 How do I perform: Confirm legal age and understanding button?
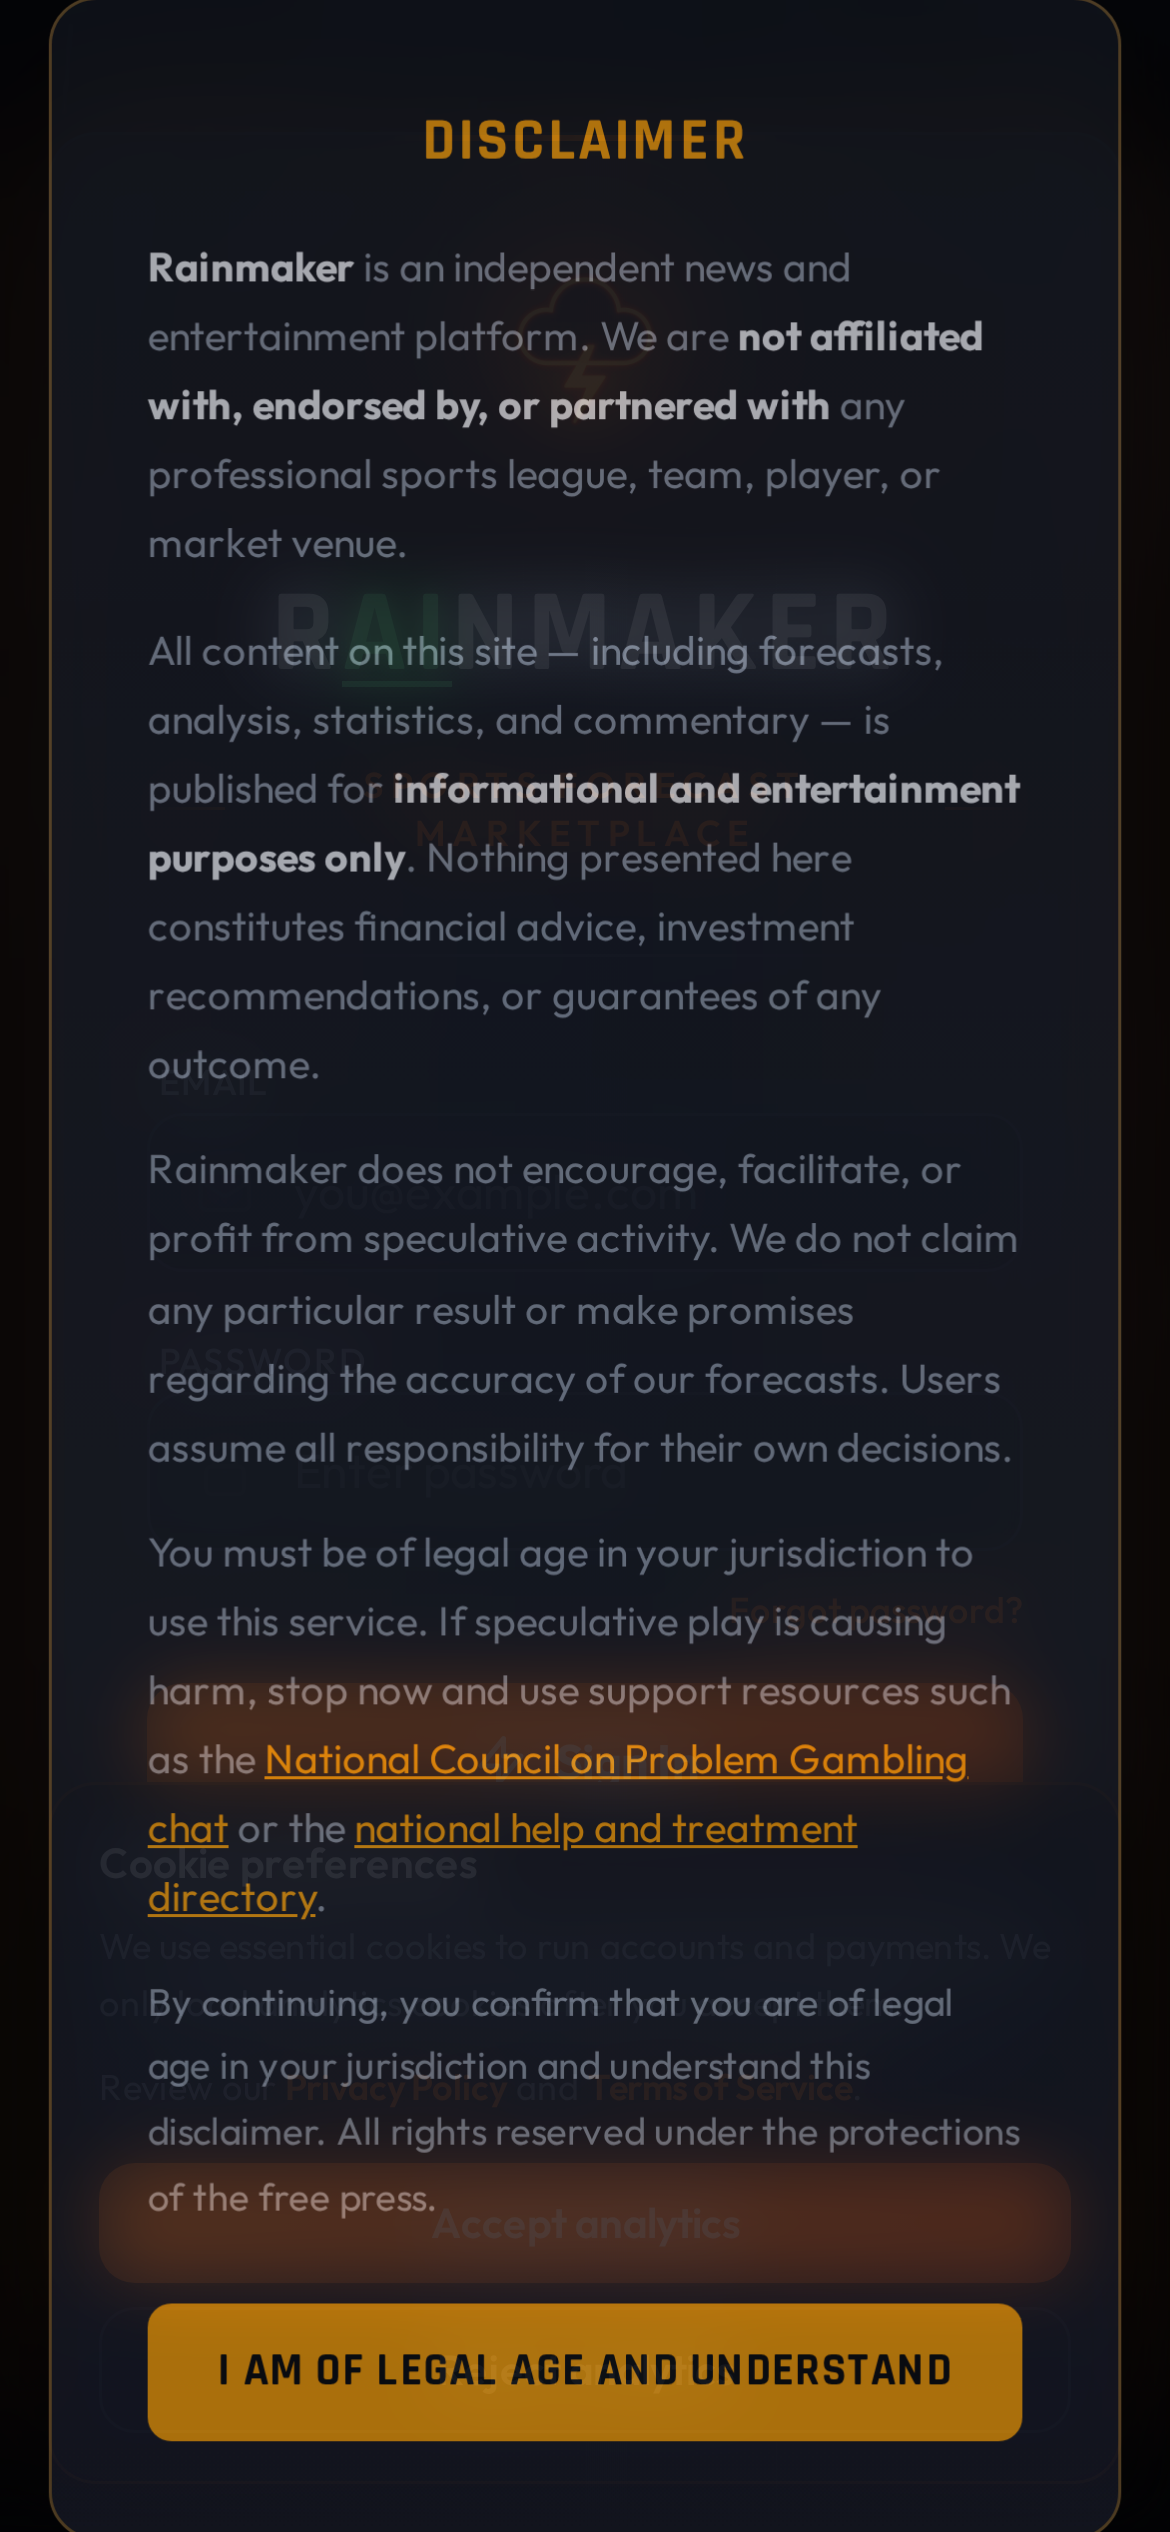tap(584, 2371)
